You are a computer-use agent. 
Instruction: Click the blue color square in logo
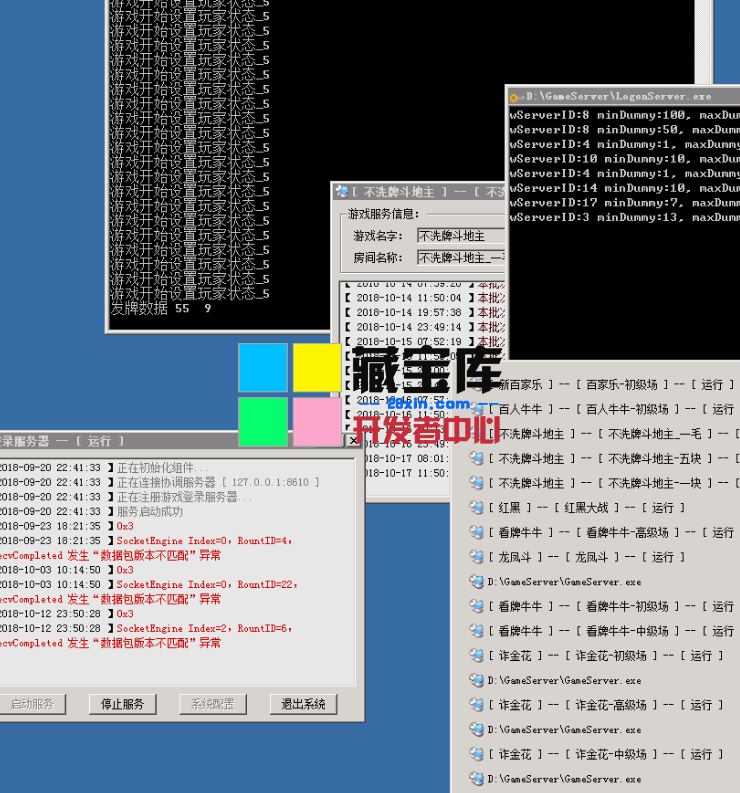tap(263, 368)
